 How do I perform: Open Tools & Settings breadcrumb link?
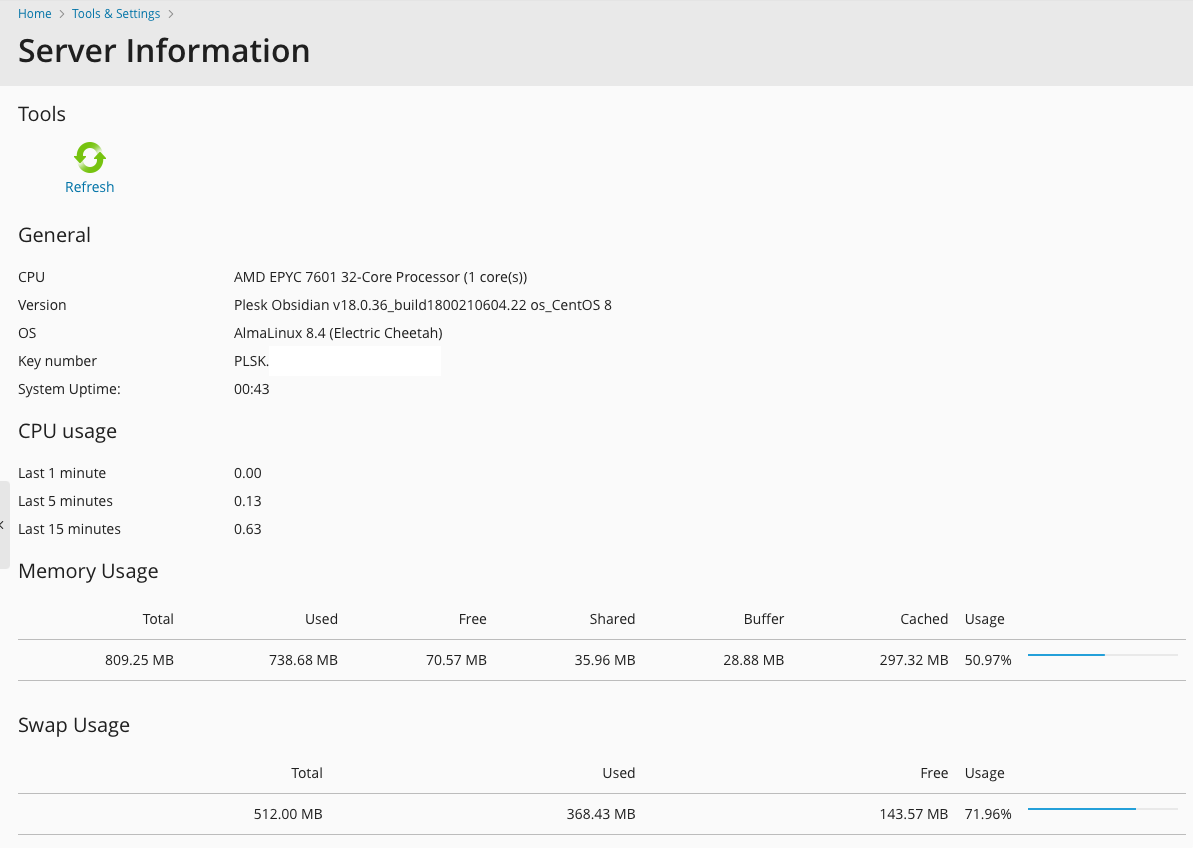click(x=116, y=14)
